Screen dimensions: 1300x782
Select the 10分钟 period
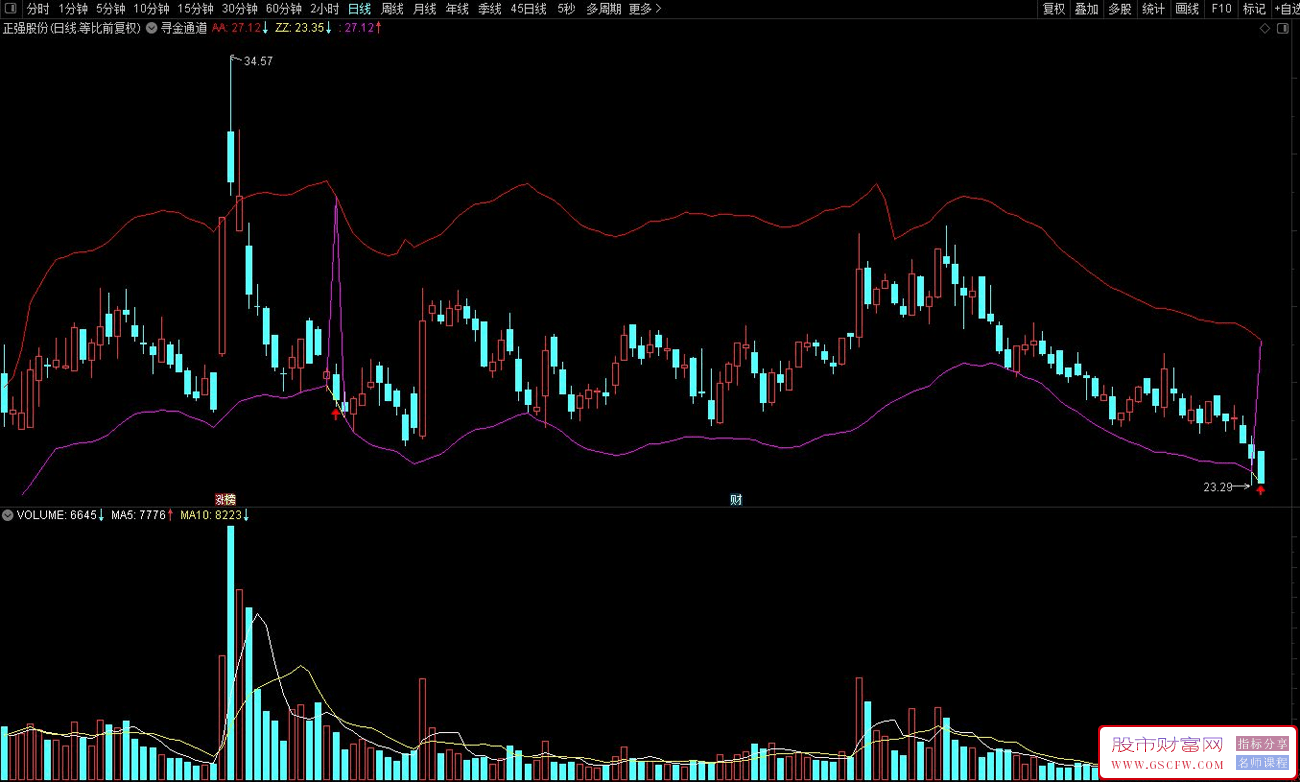pos(151,9)
